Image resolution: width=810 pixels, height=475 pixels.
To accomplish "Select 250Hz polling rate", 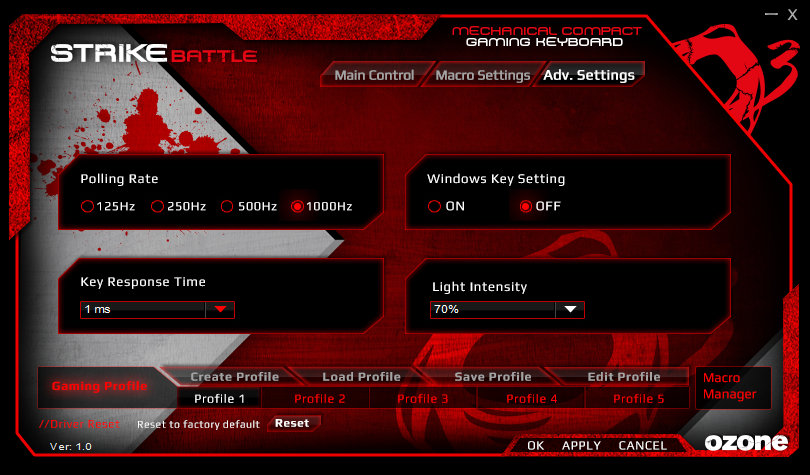I will 157,206.
